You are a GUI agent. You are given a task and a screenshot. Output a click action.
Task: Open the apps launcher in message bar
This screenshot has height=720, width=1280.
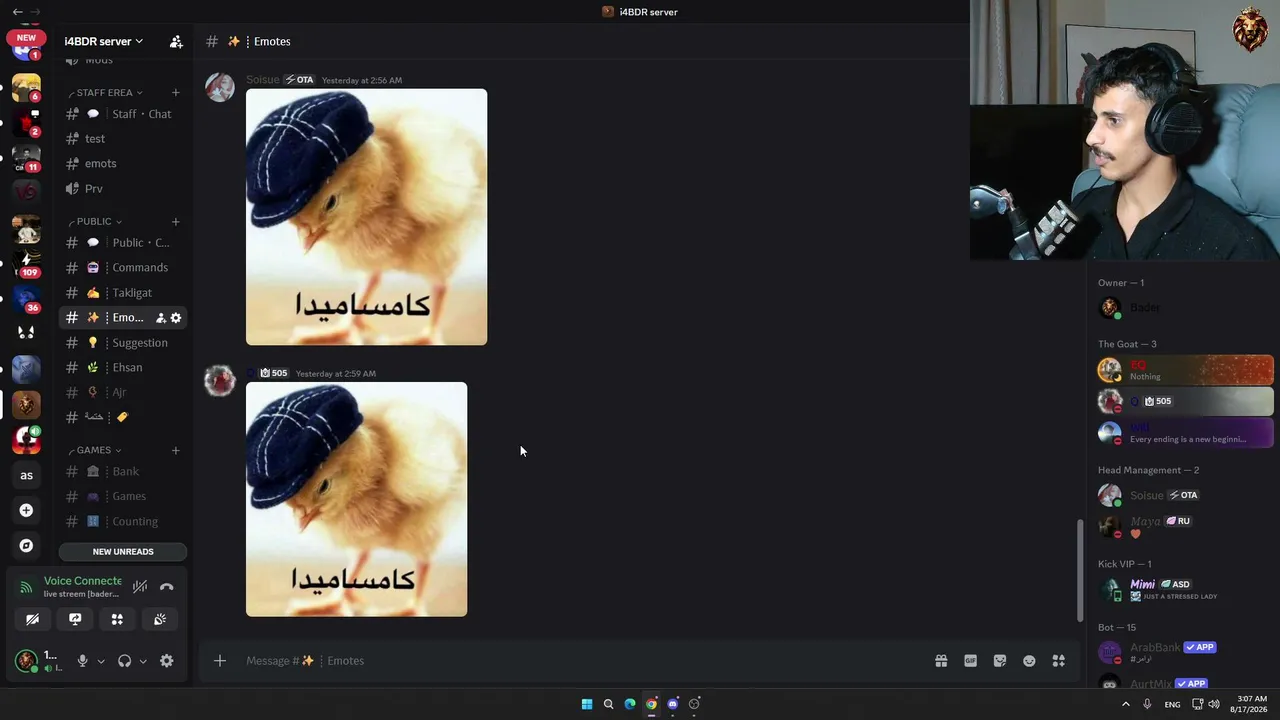1059,661
